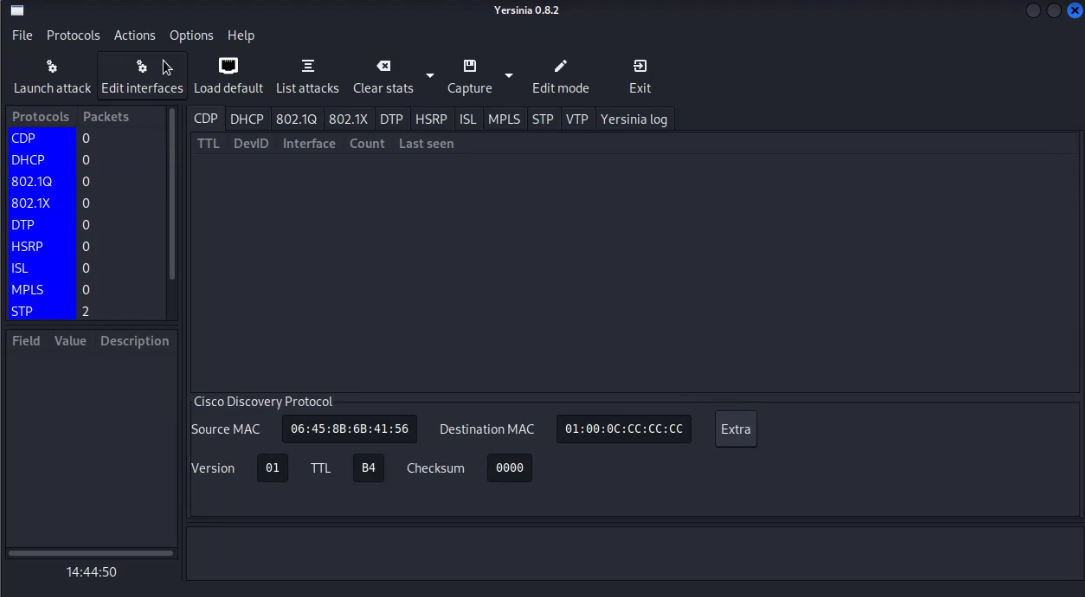This screenshot has height=597, width=1085.
Task: Select DHCP row in Protocols list
Action: click(x=86, y=160)
